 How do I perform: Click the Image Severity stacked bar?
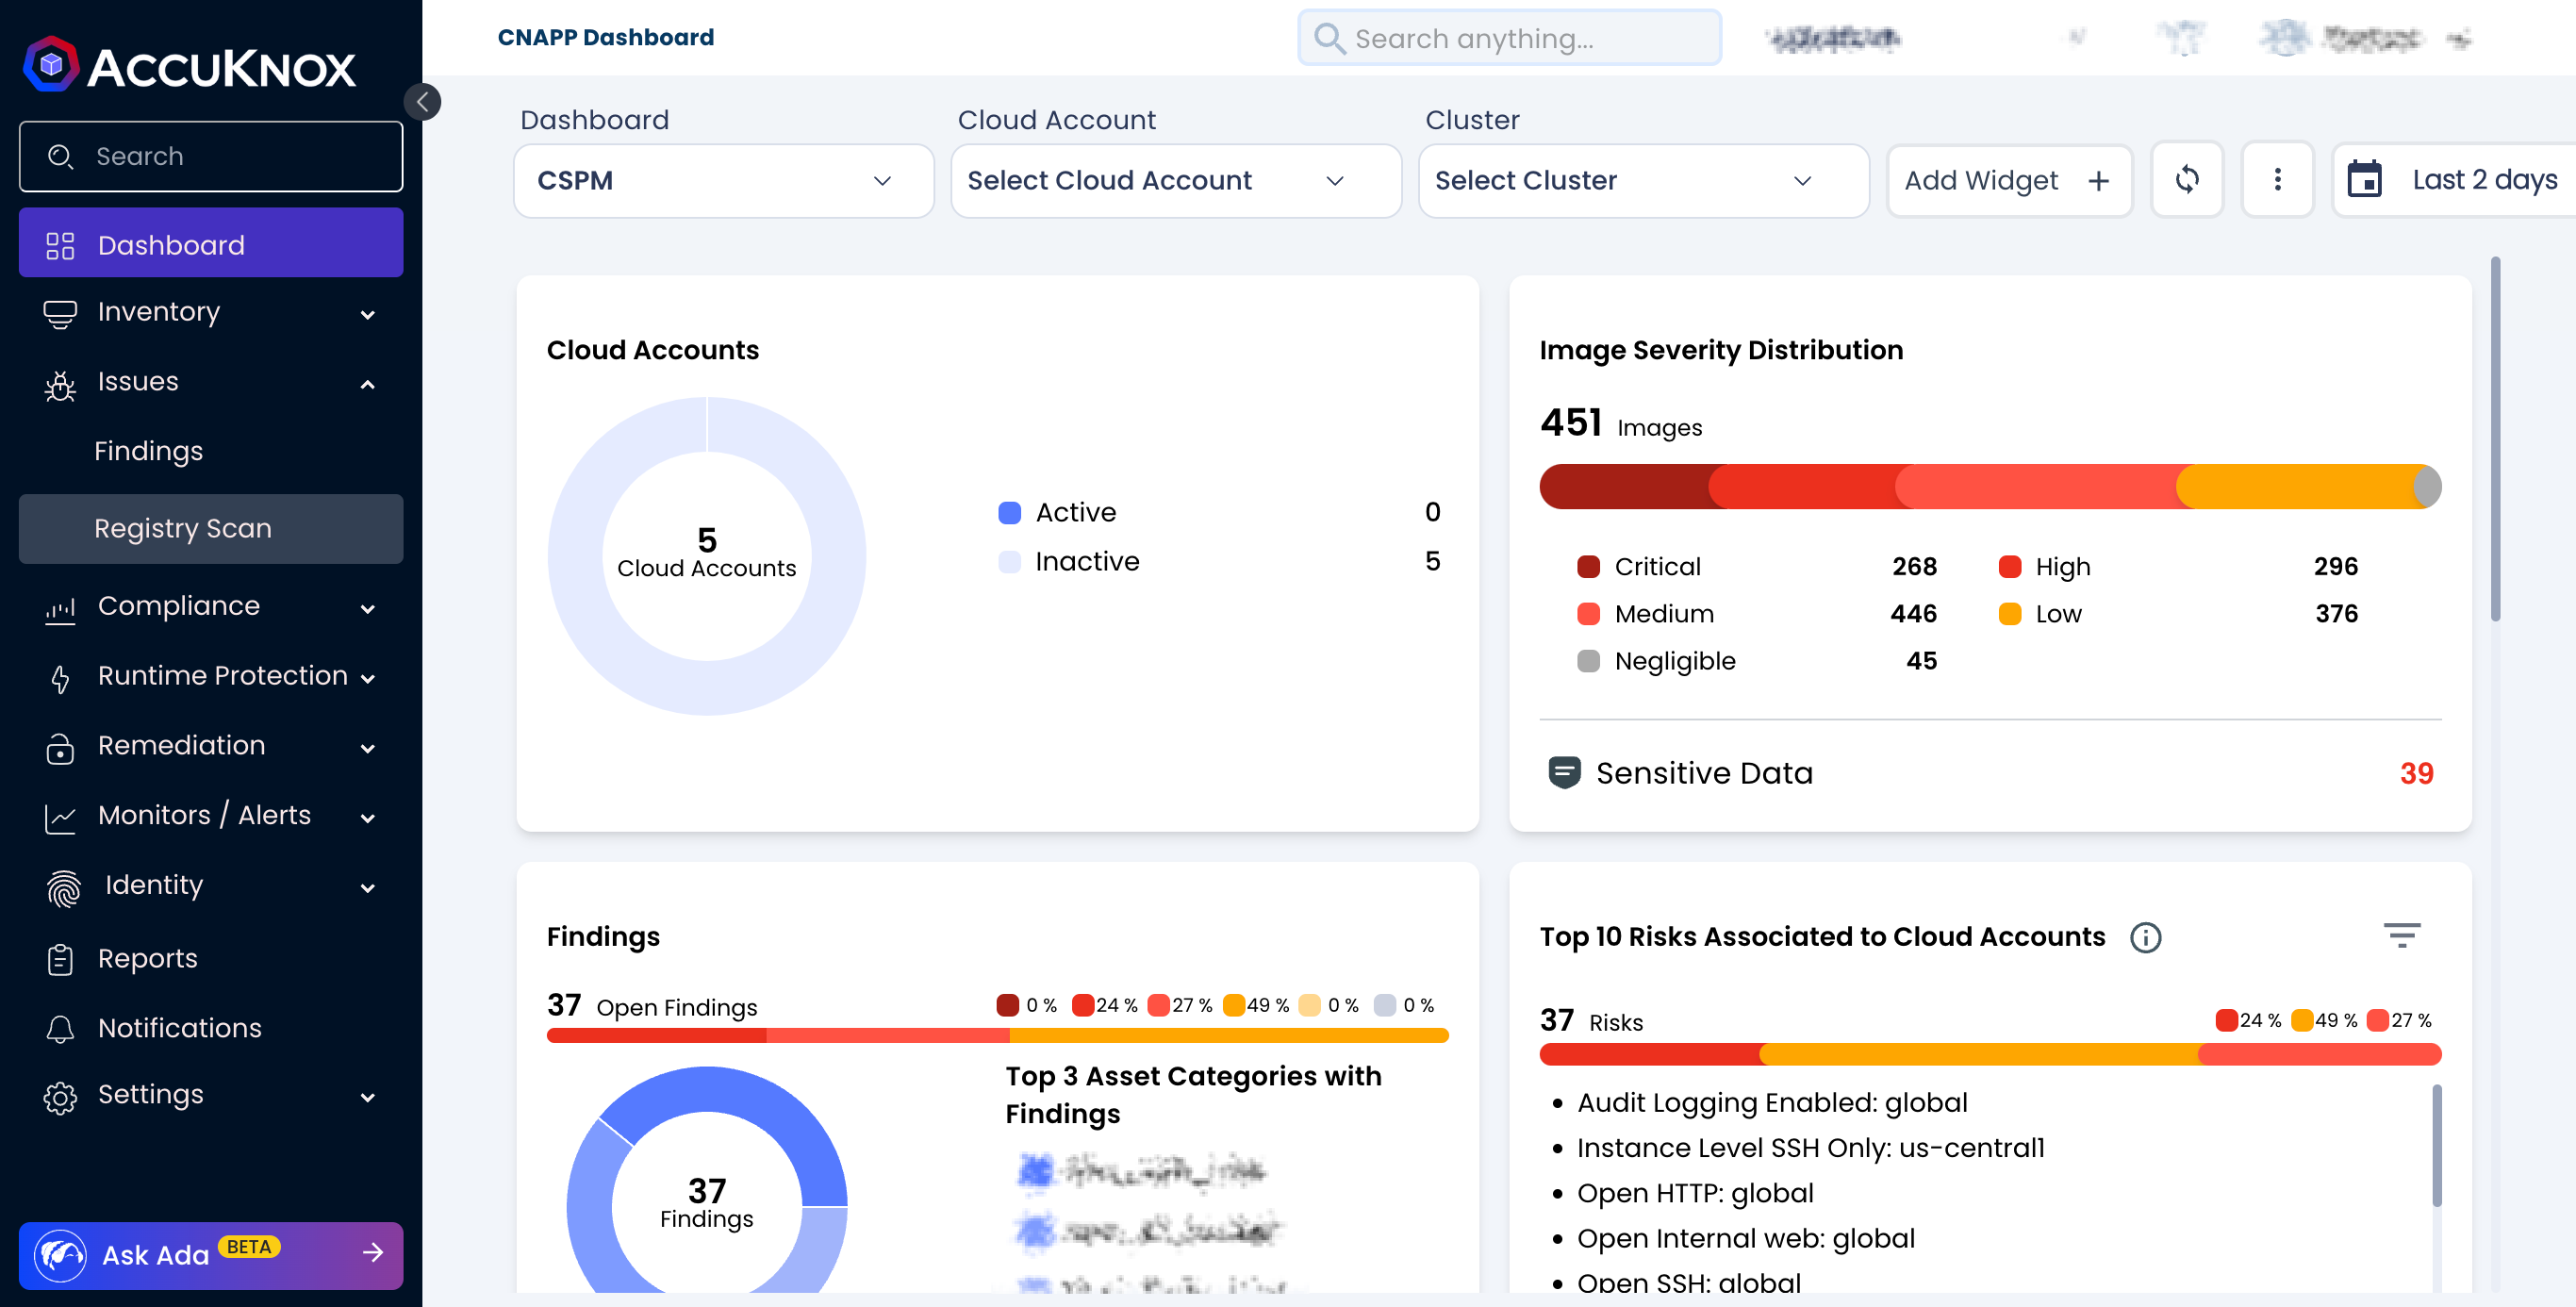click(x=1989, y=487)
